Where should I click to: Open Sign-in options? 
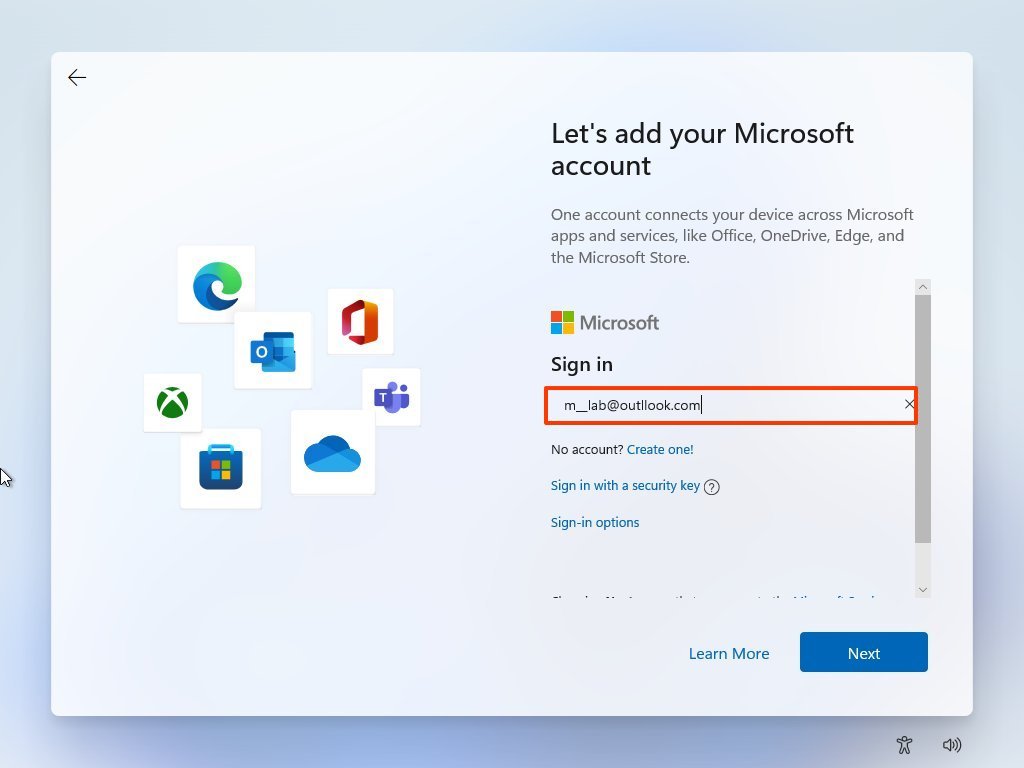(x=595, y=522)
